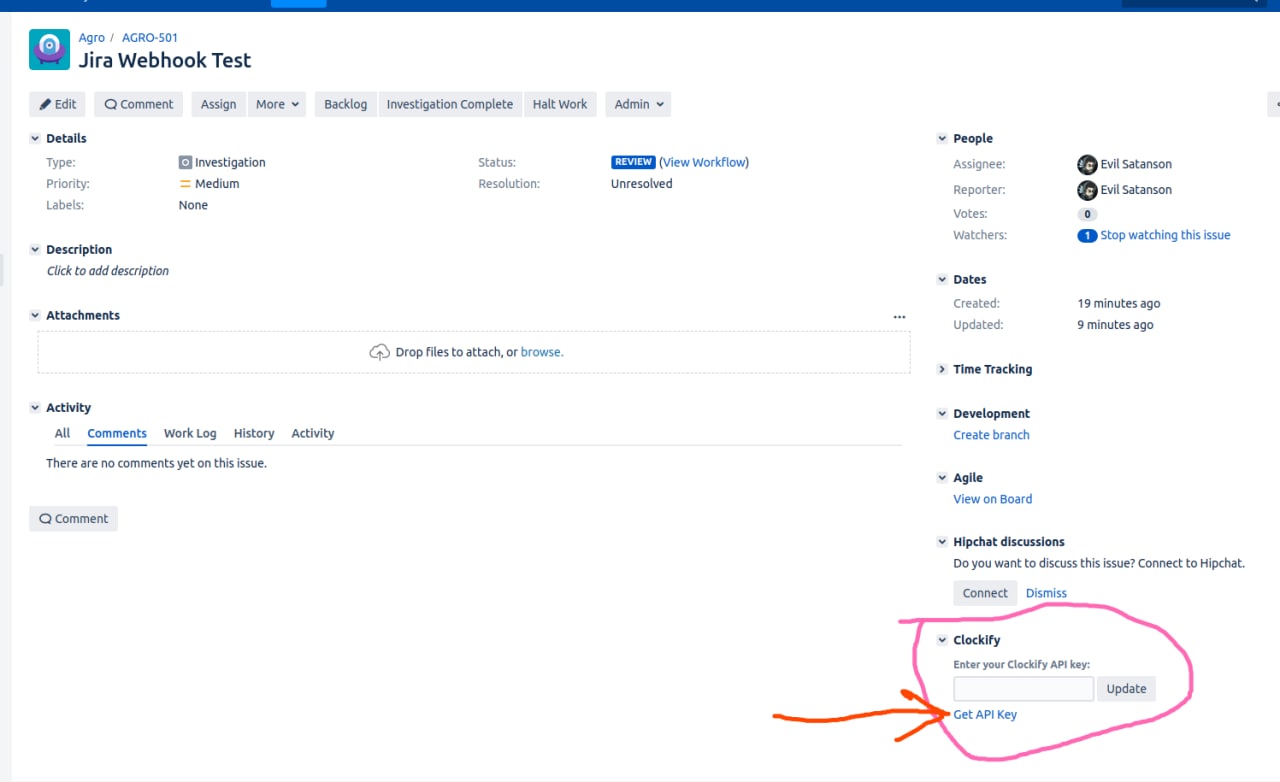The width and height of the screenshot is (1280, 782).
Task: Open View on Board link
Action: (x=993, y=499)
